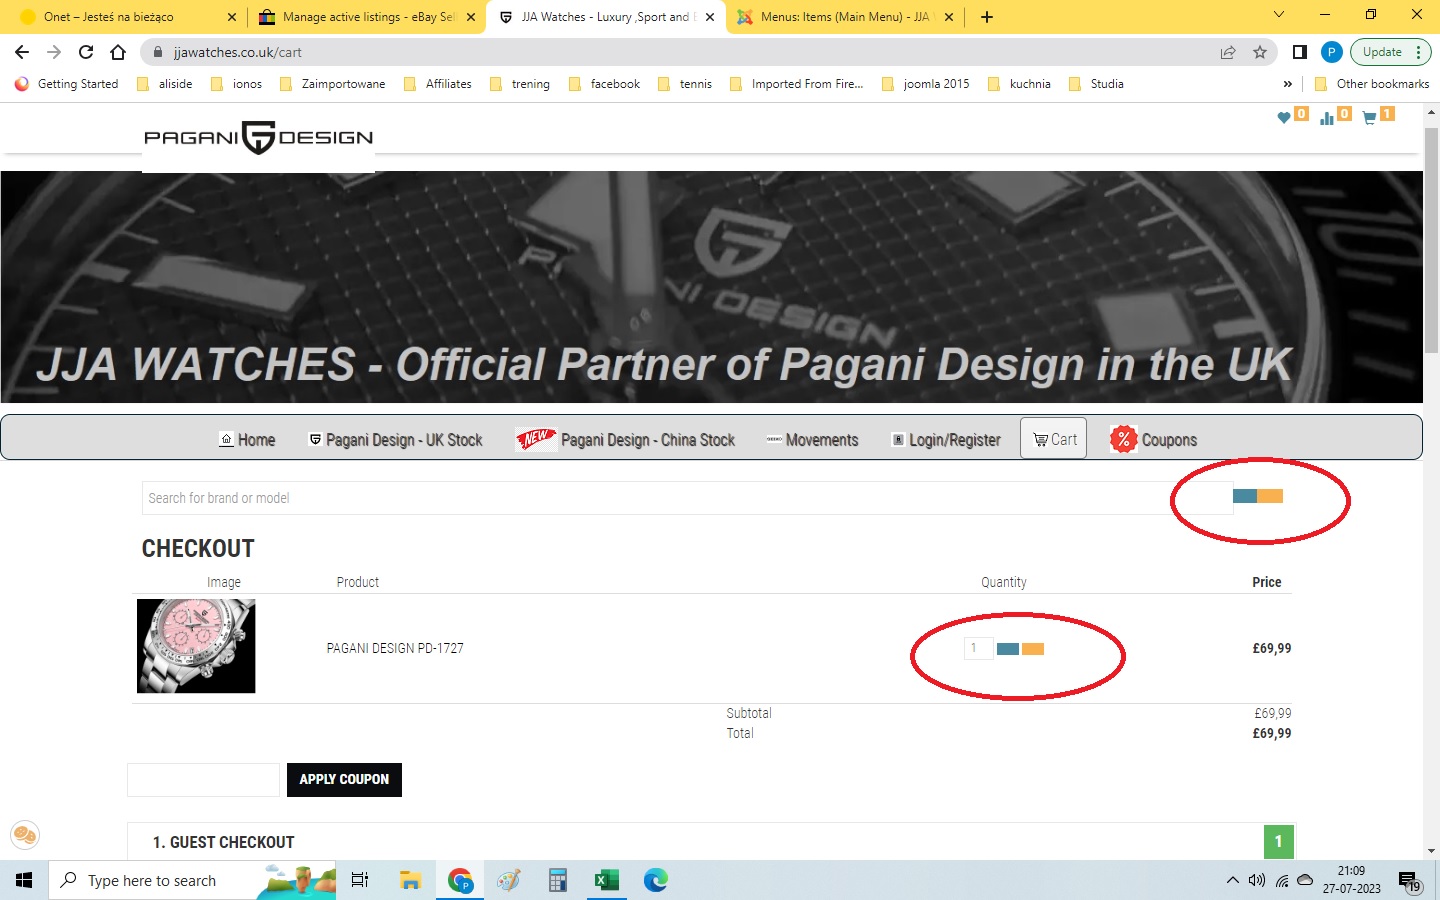Click the coupon code input field
The width and height of the screenshot is (1440, 900).
click(x=203, y=780)
